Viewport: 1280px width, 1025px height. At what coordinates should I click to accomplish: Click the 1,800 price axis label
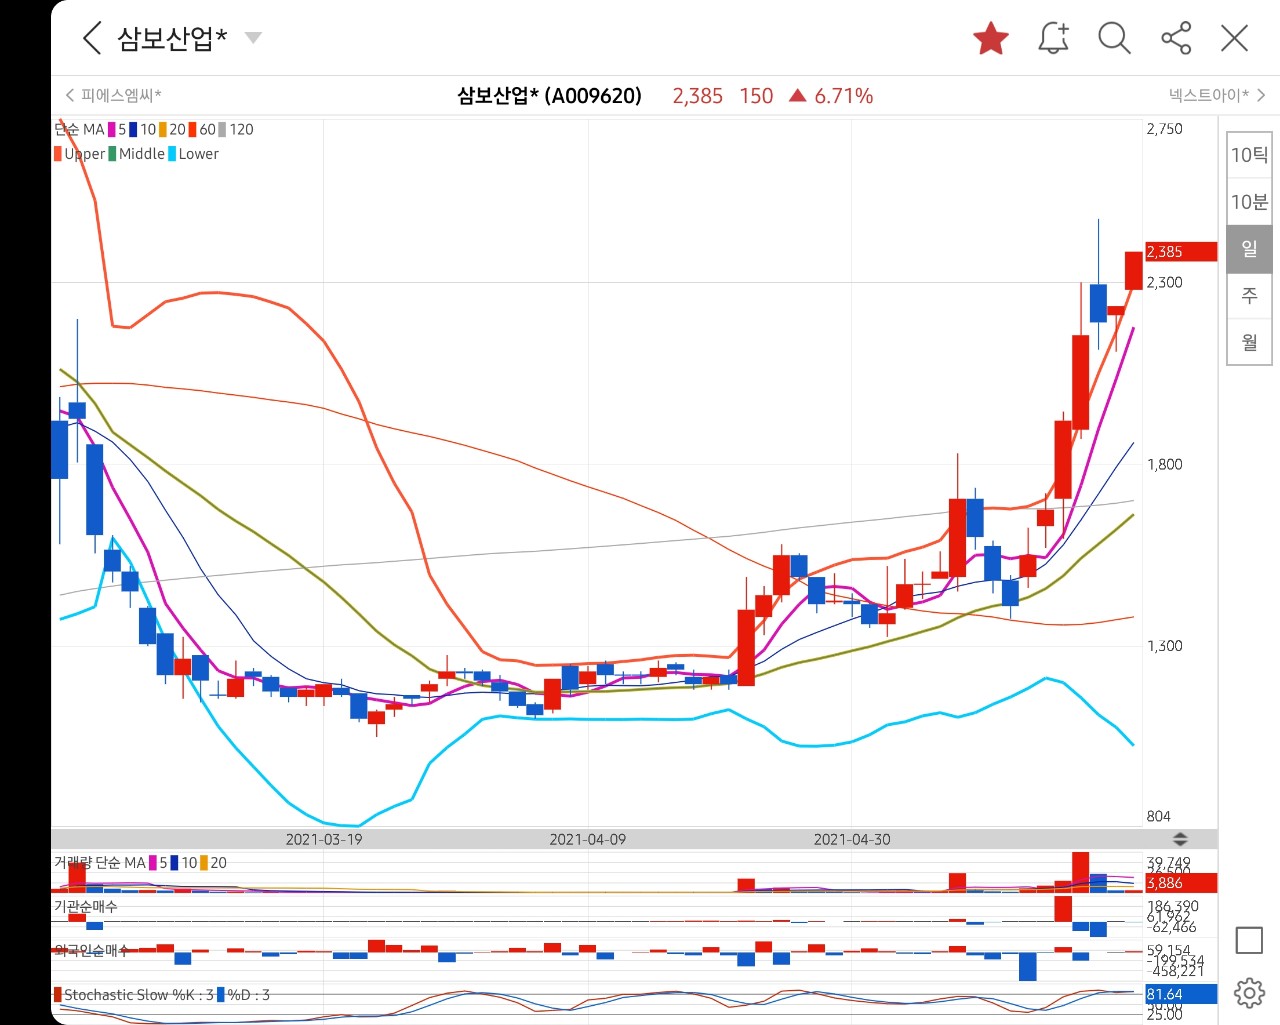tap(1164, 464)
